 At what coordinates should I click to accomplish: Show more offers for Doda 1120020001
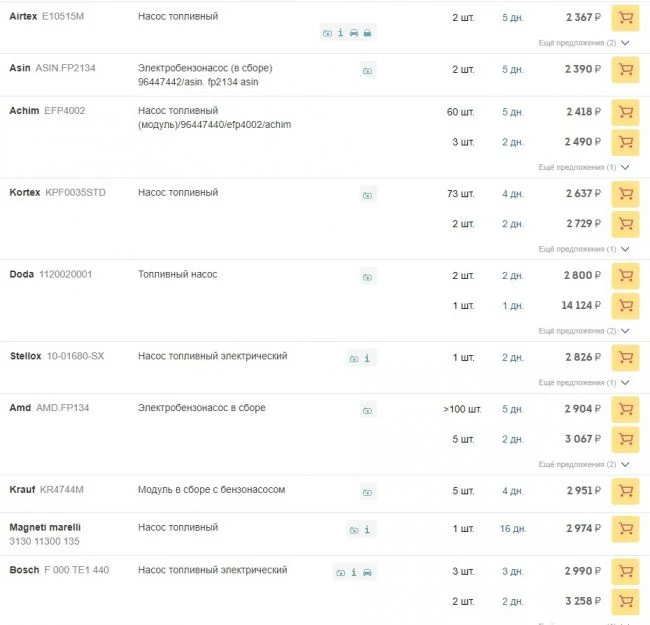(x=584, y=330)
